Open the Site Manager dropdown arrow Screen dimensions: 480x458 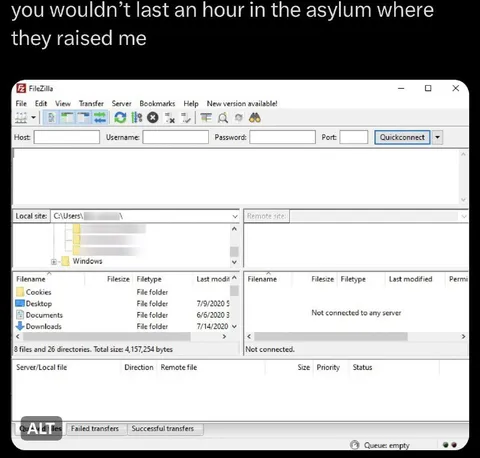[33, 118]
